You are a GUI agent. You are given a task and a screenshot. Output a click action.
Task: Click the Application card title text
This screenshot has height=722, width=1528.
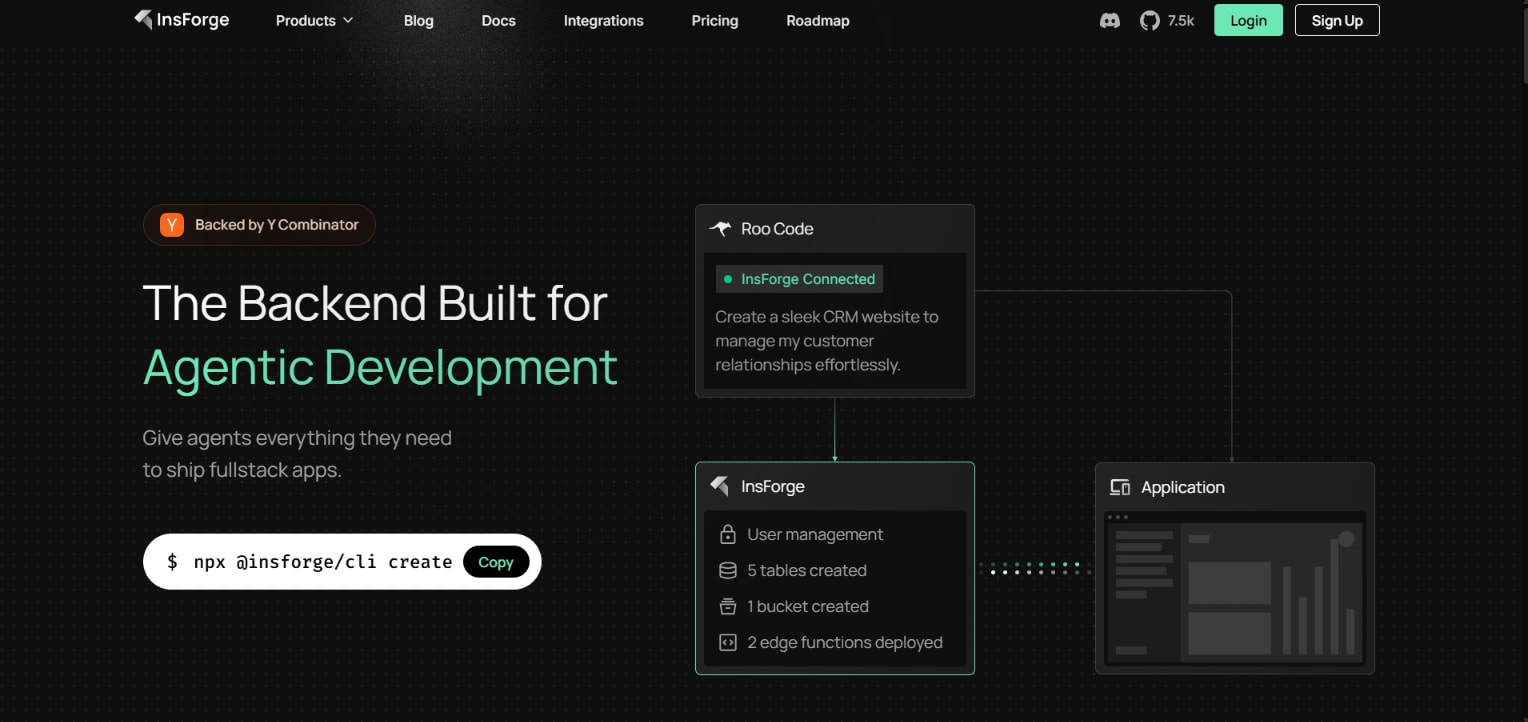tap(1183, 487)
